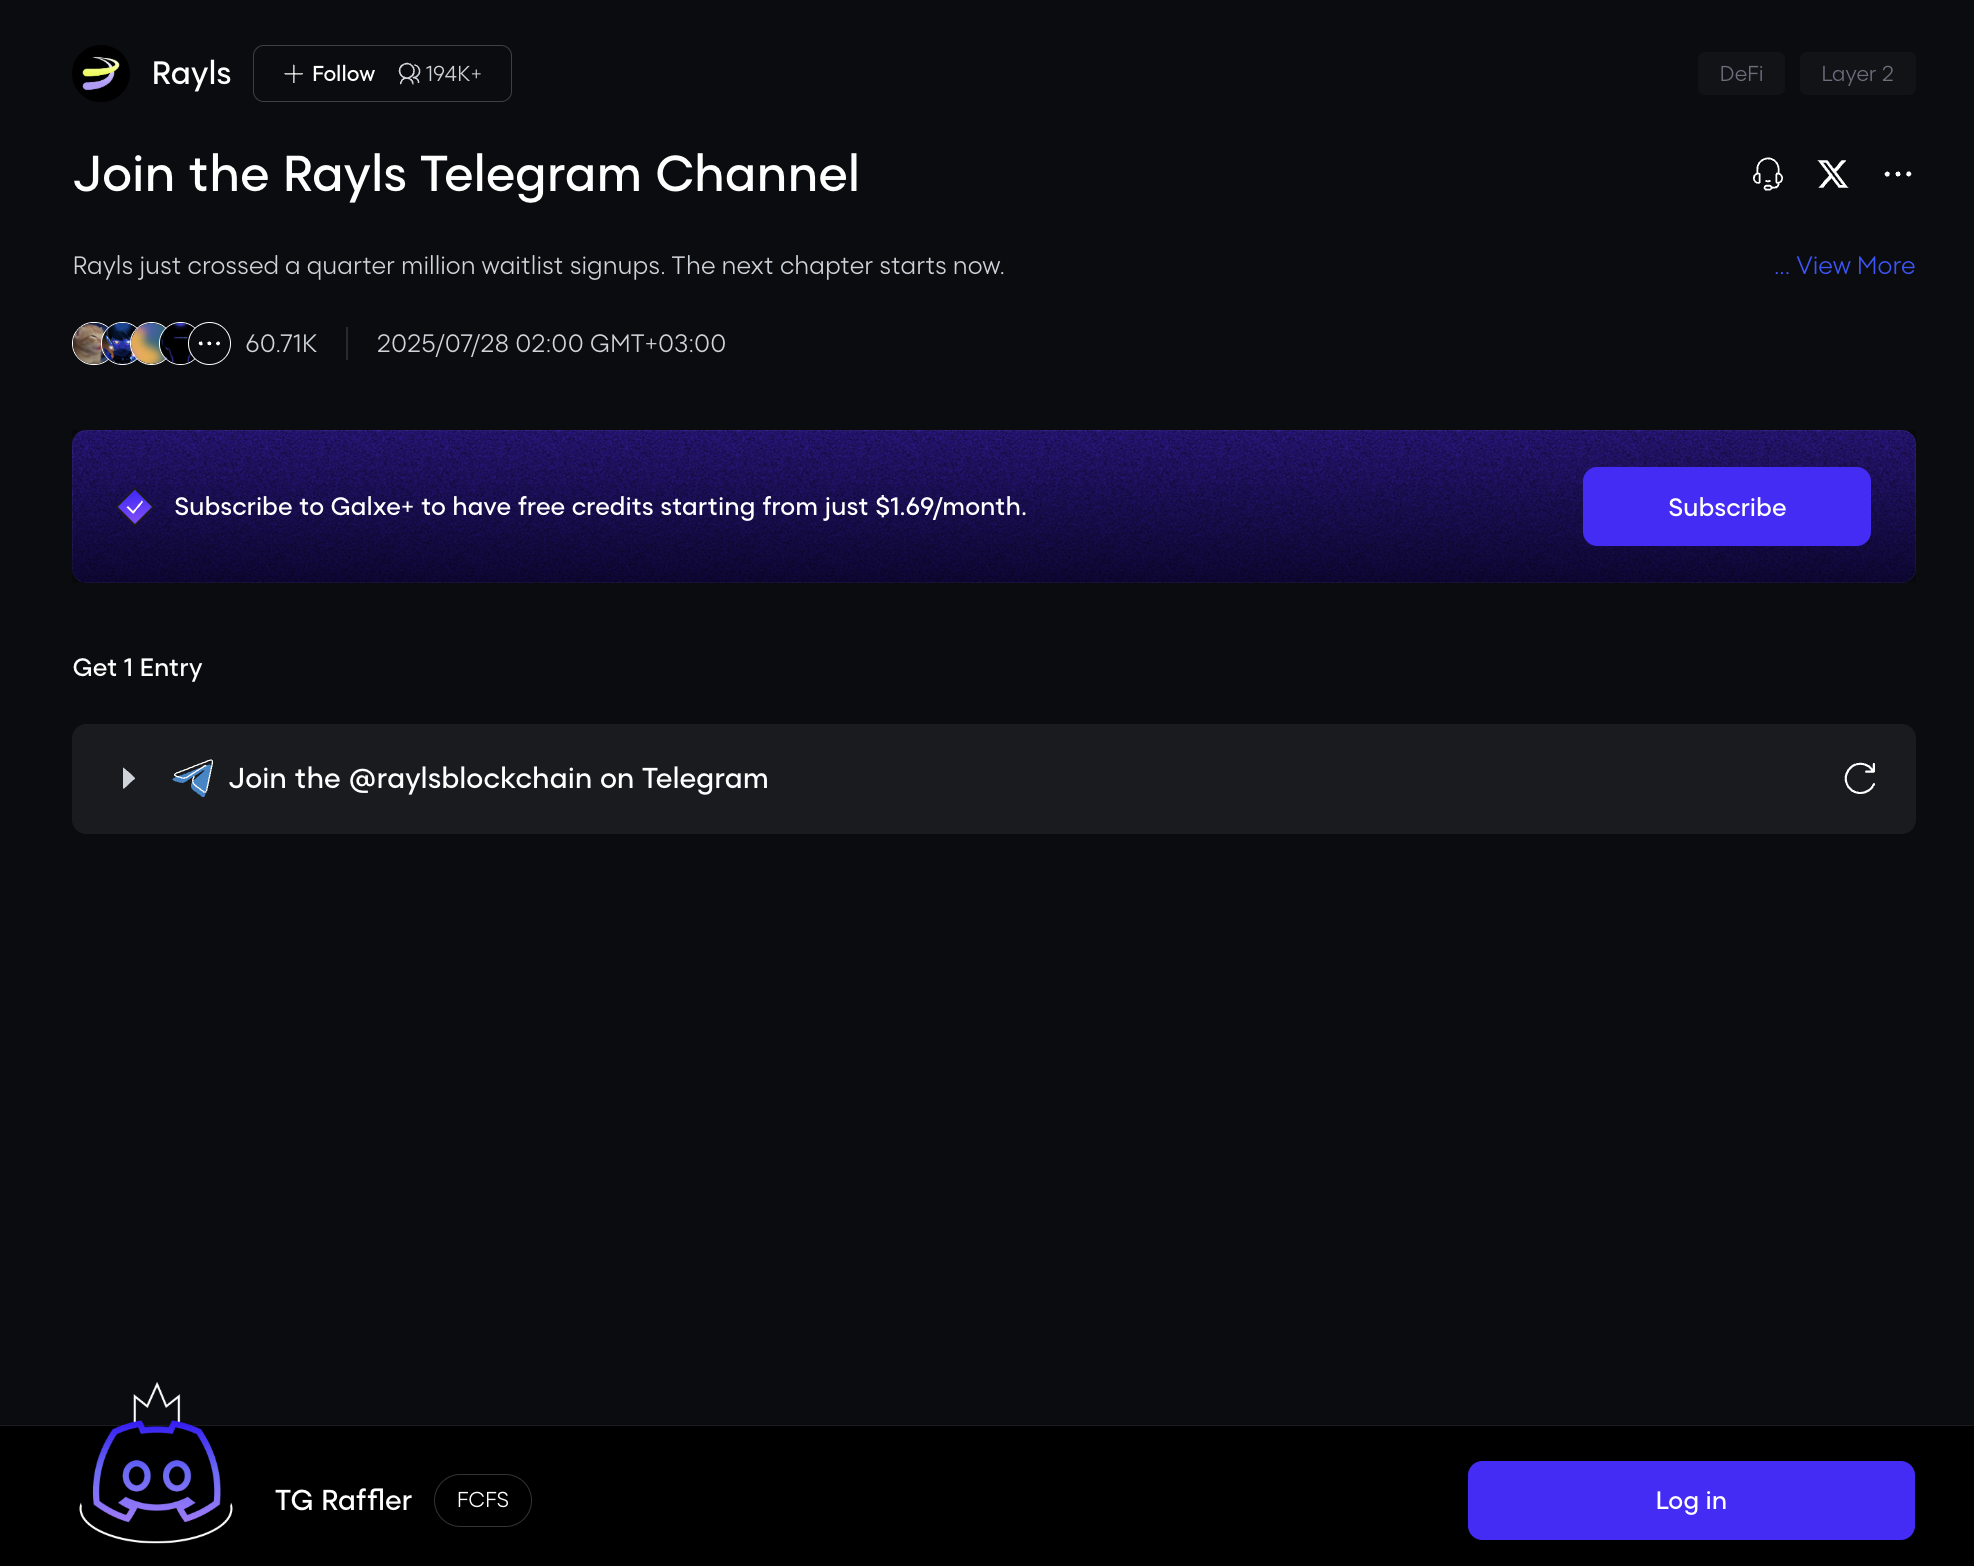Image resolution: width=1974 pixels, height=1566 pixels.
Task: Open the Rayls space name link
Action: point(191,74)
